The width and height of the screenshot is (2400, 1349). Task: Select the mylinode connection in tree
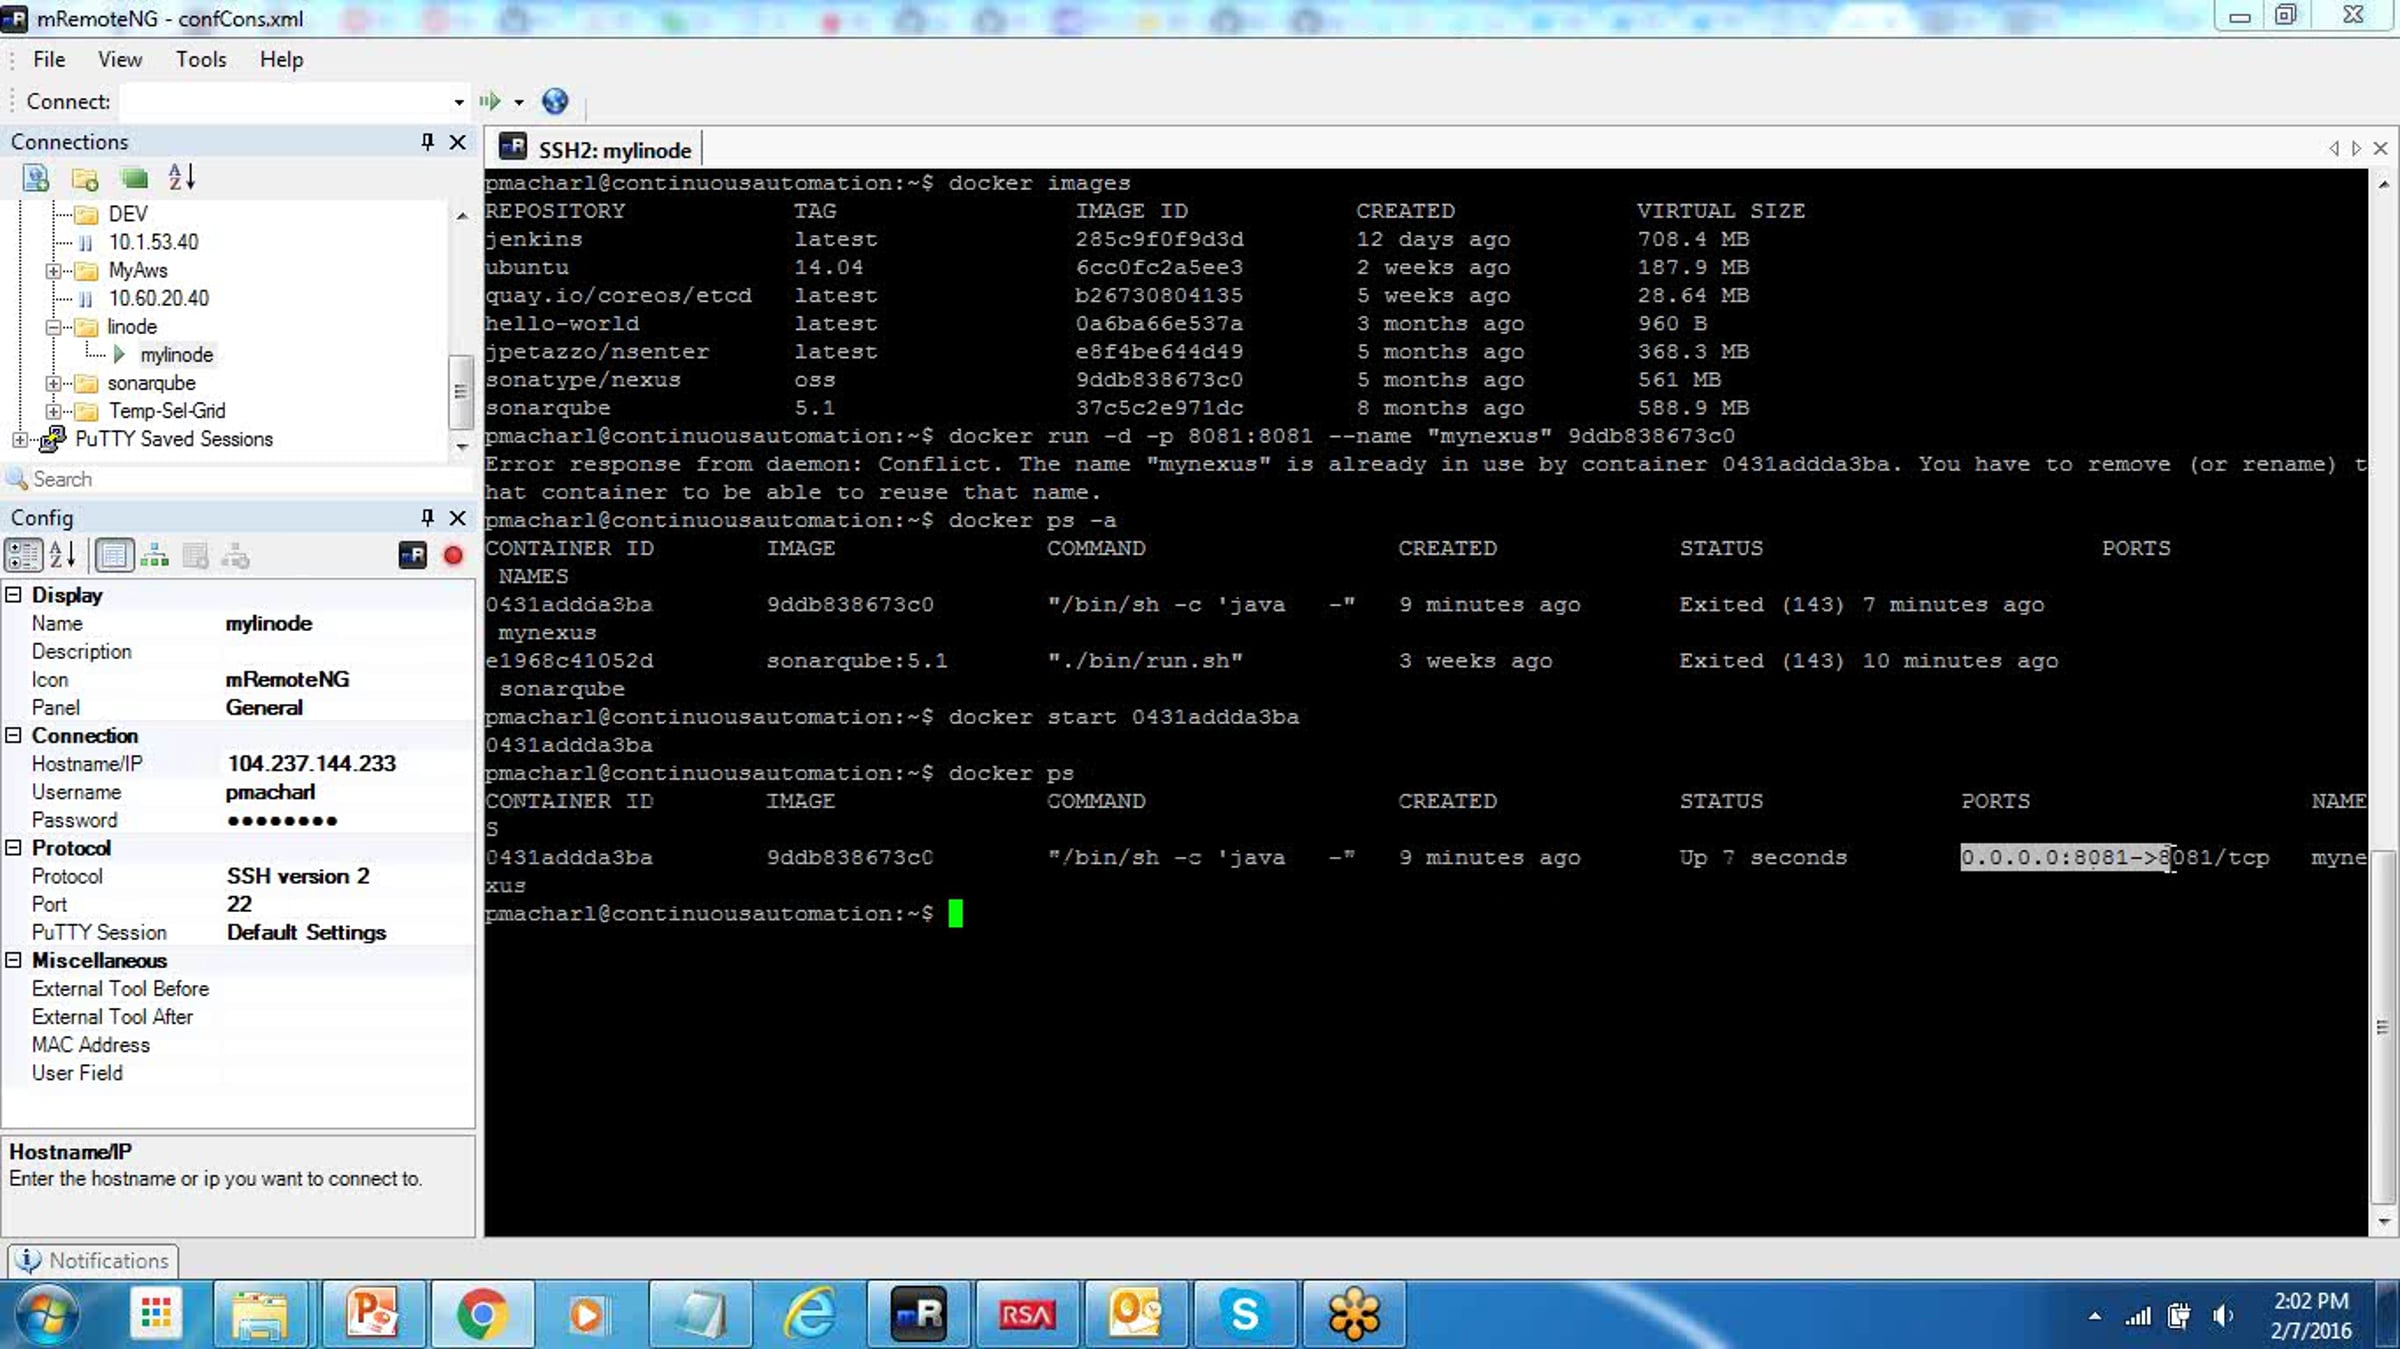click(177, 355)
